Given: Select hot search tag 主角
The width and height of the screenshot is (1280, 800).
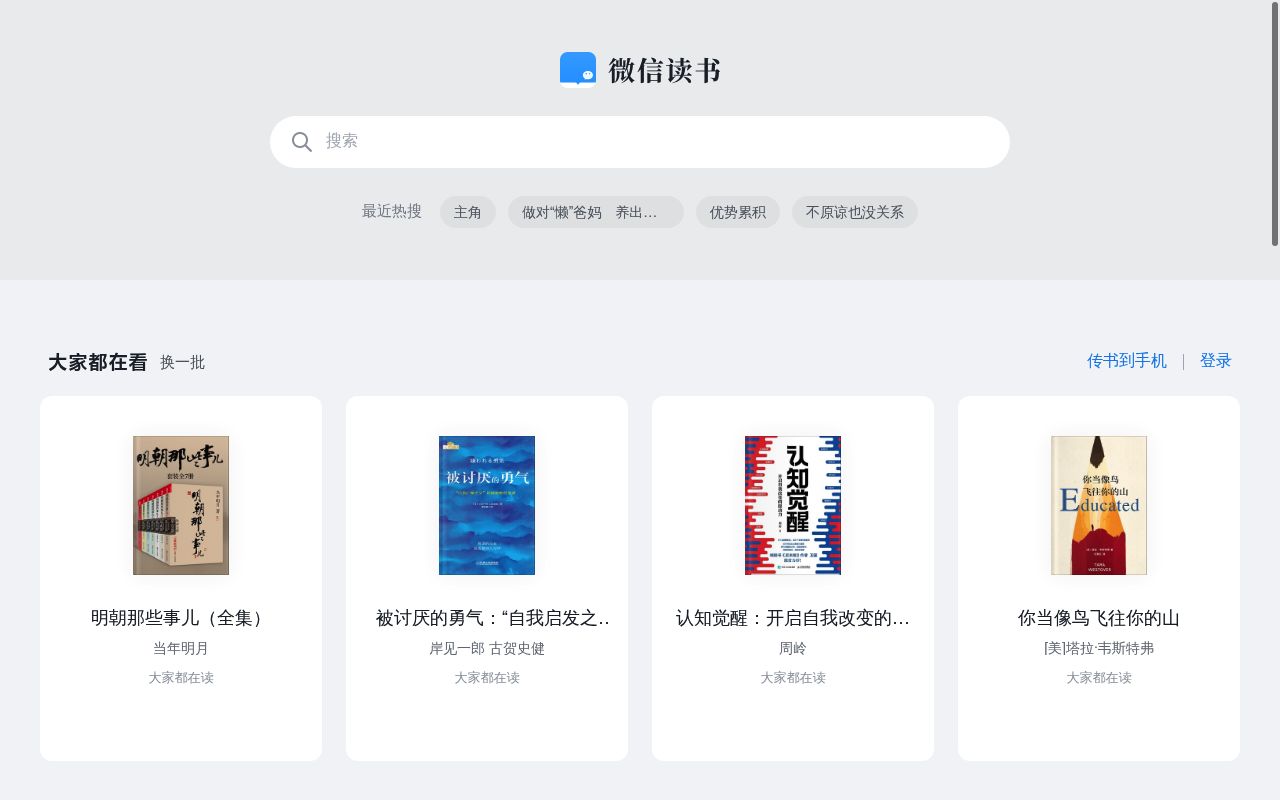Looking at the screenshot, I should click(x=468, y=212).
